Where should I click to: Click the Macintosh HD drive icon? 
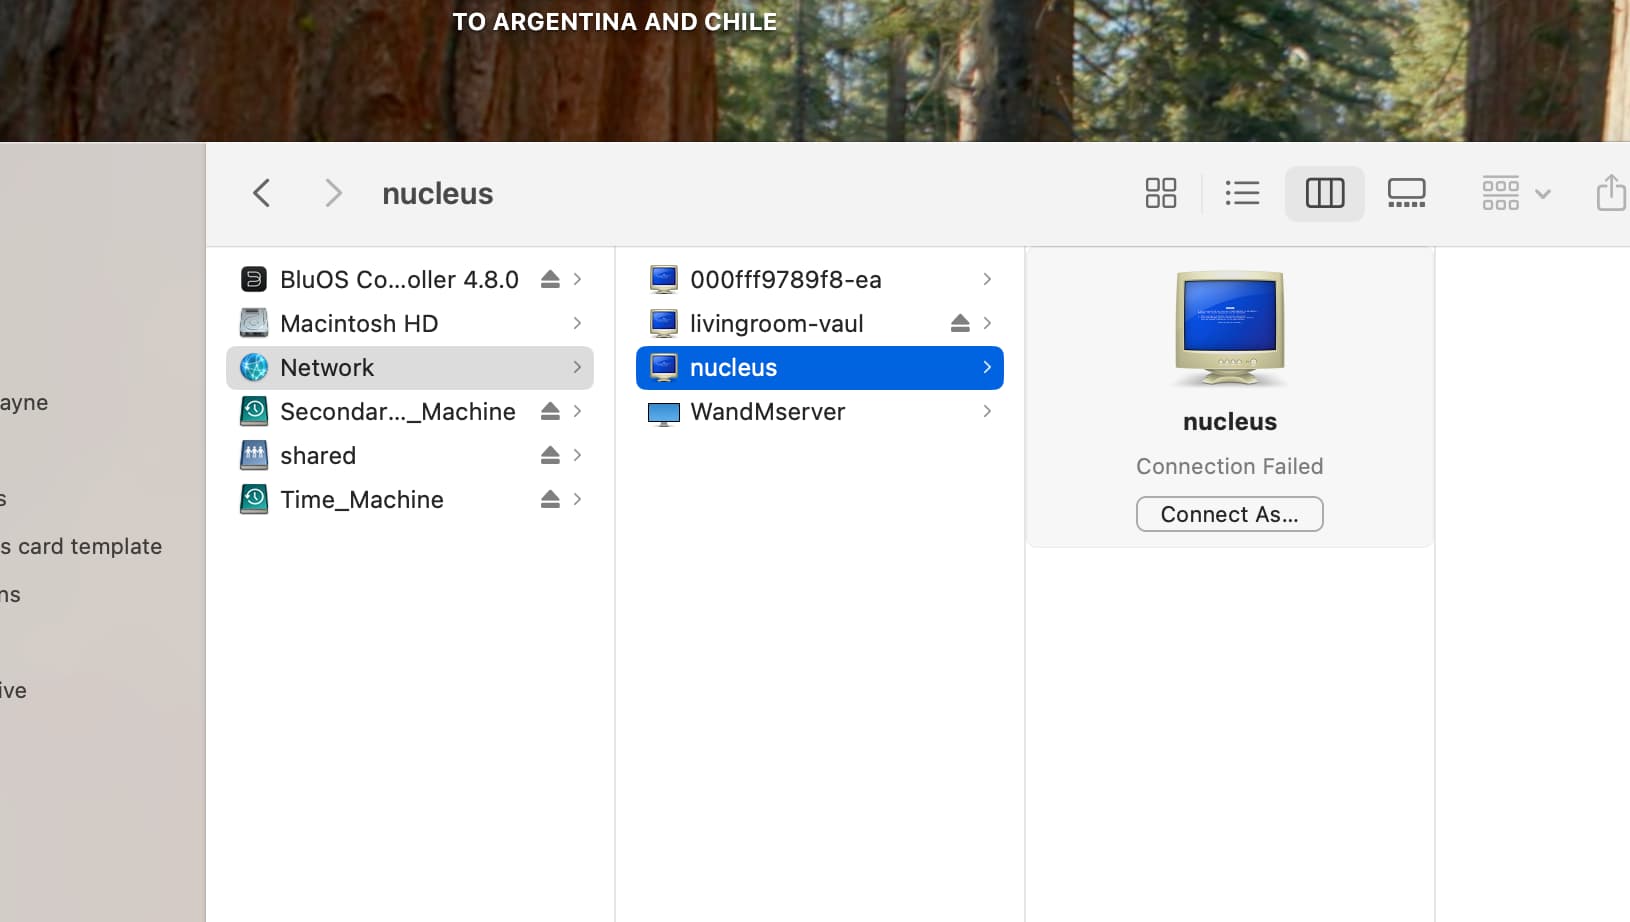click(x=254, y=323)
